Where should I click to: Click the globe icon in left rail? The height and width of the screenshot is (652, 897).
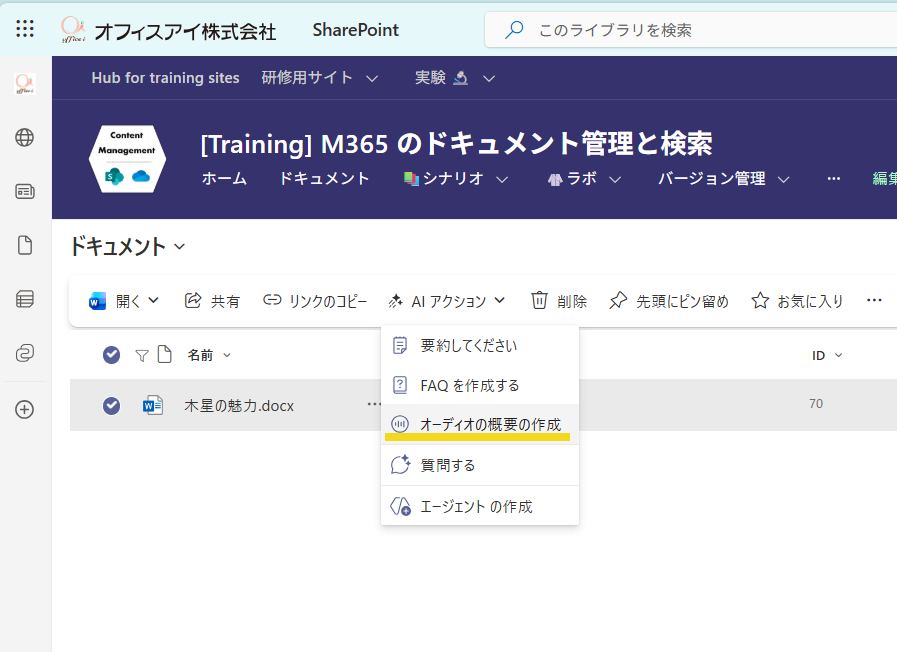coord(25,138)
